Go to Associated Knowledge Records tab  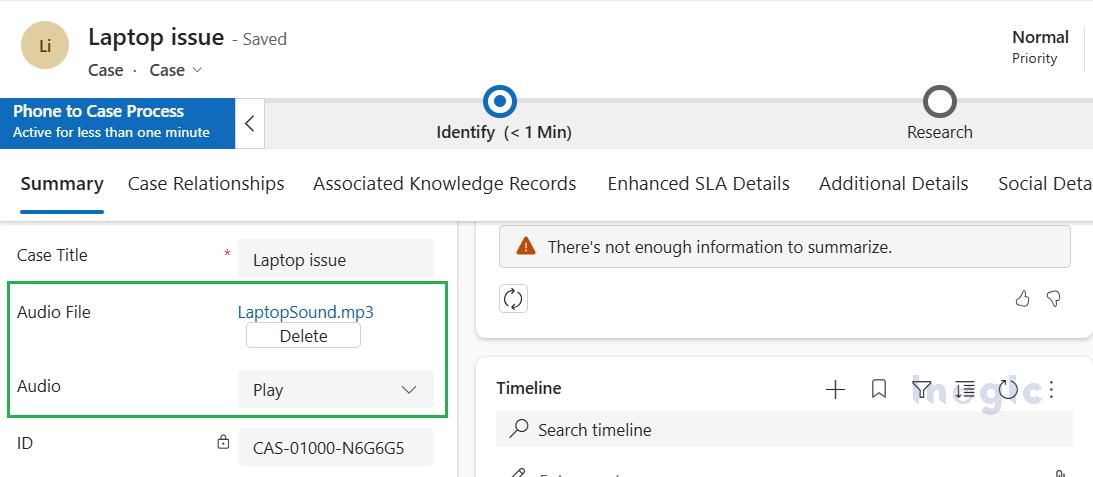[444, 184]
